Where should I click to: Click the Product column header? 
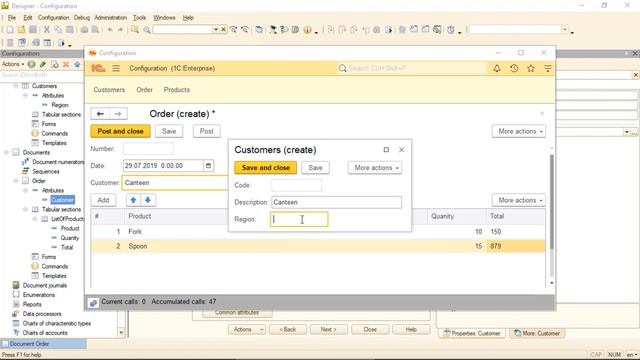pyautogui.click(x=140, y=216)
